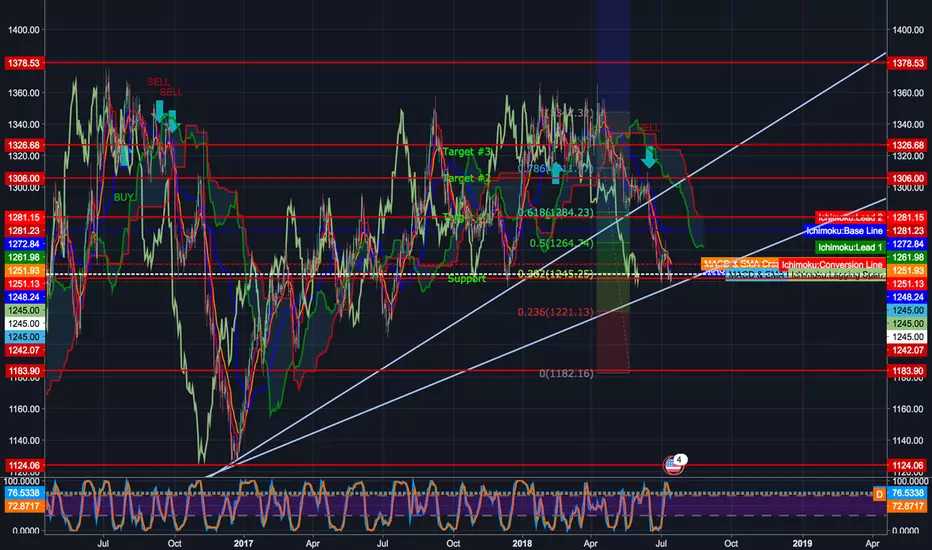Click the blue 1248.24 label on the right axis

point(907,297)
